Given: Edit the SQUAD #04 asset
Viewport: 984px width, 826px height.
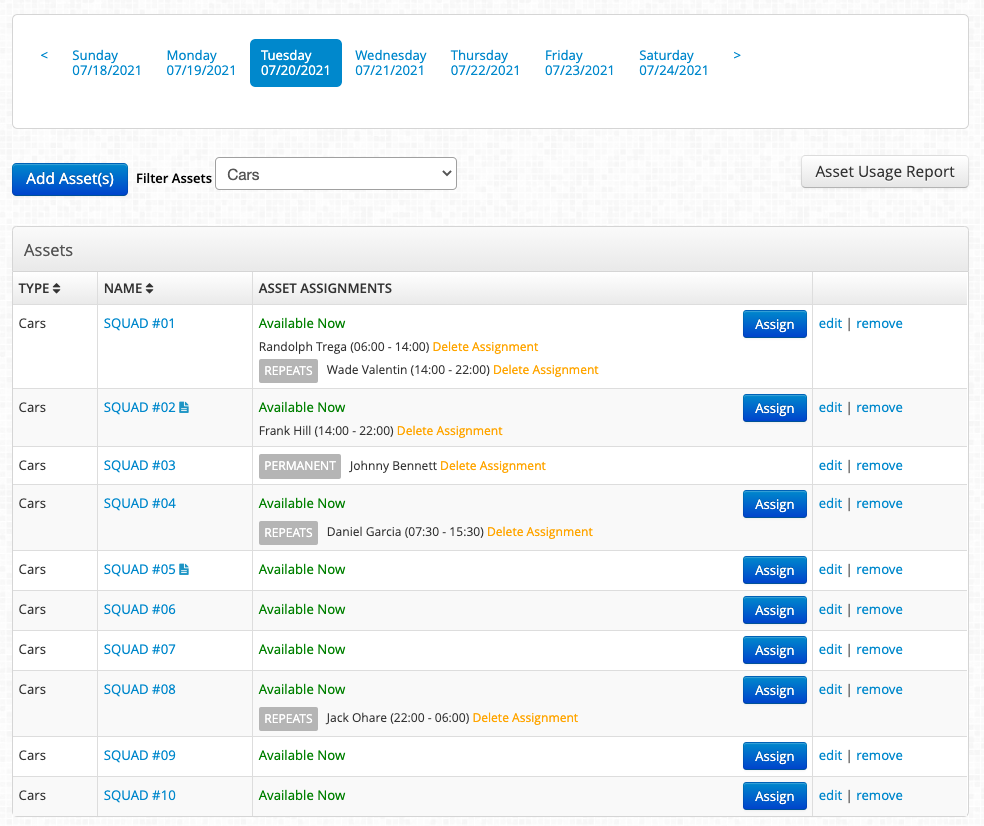Looking at the screenshot, I should (830, 504).
